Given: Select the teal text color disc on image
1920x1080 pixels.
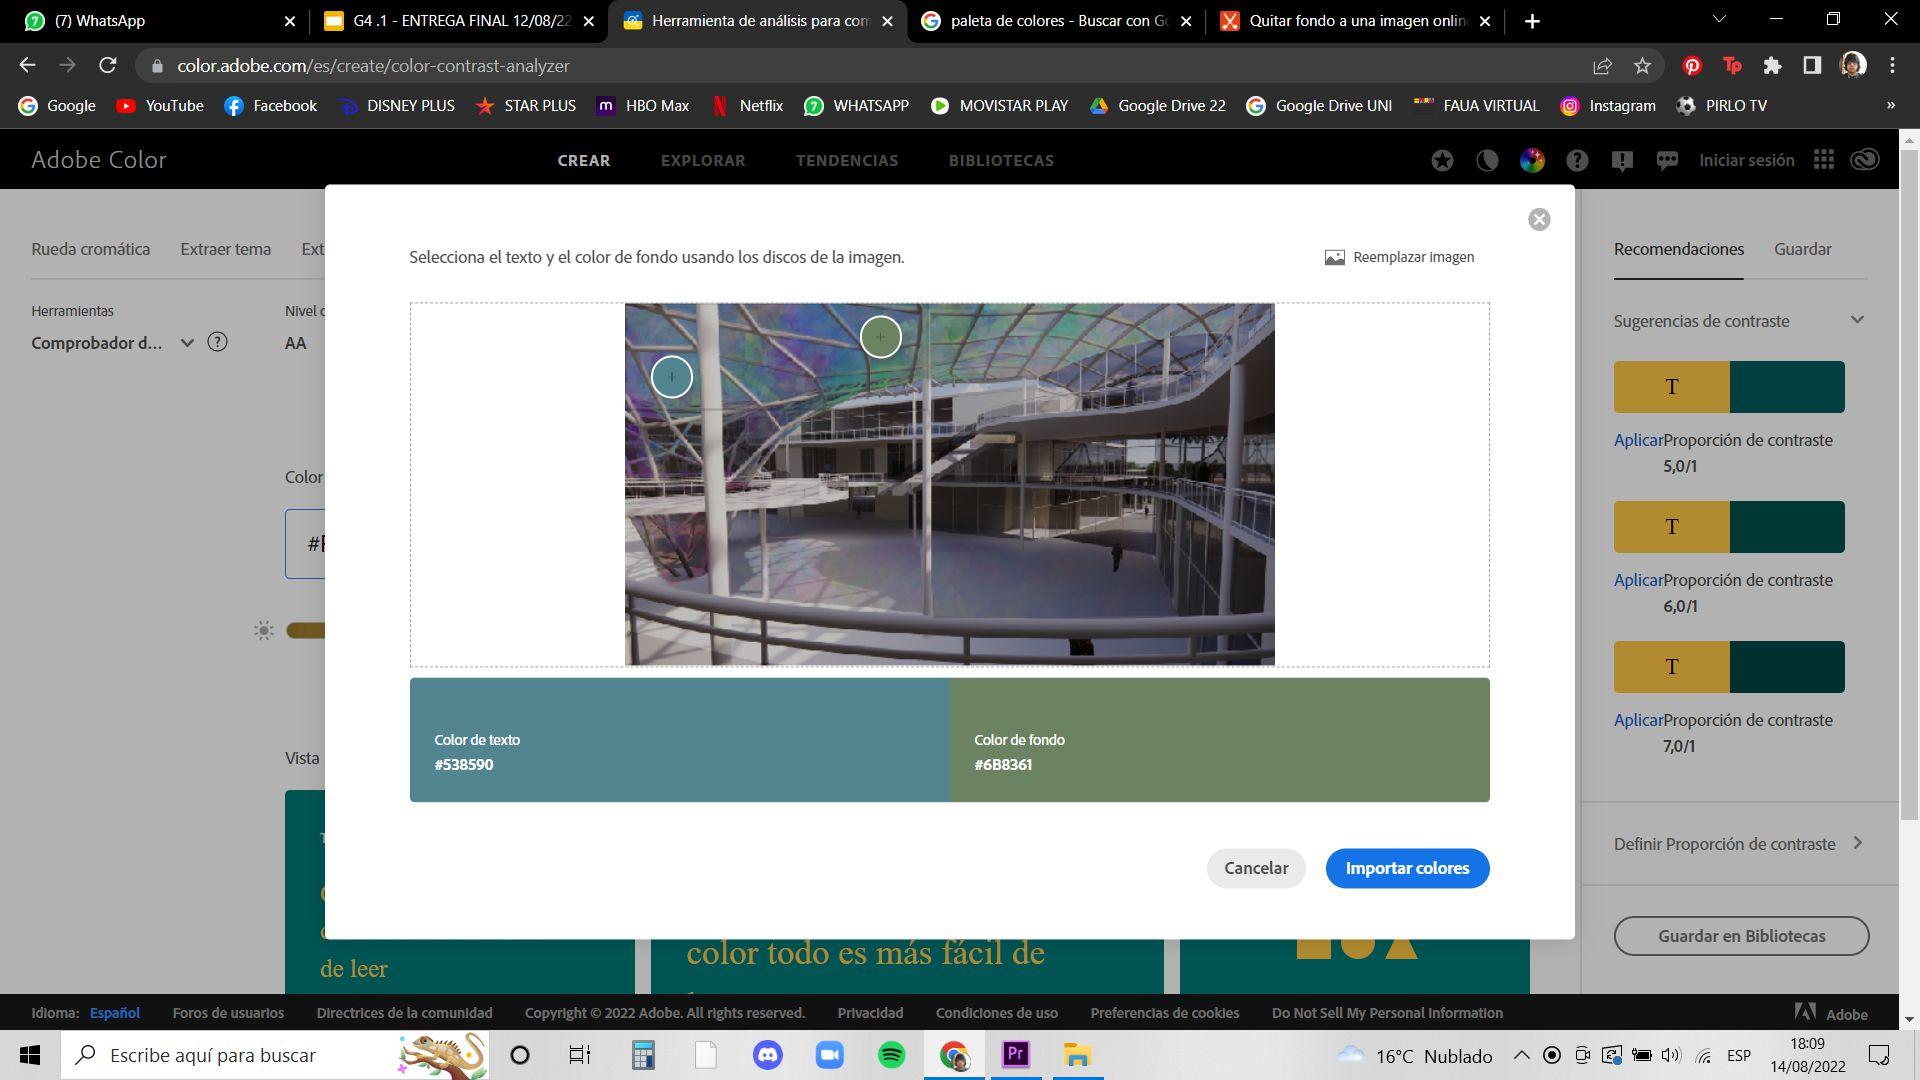Looking at the screenshot, I should click(x=672, y=377).
